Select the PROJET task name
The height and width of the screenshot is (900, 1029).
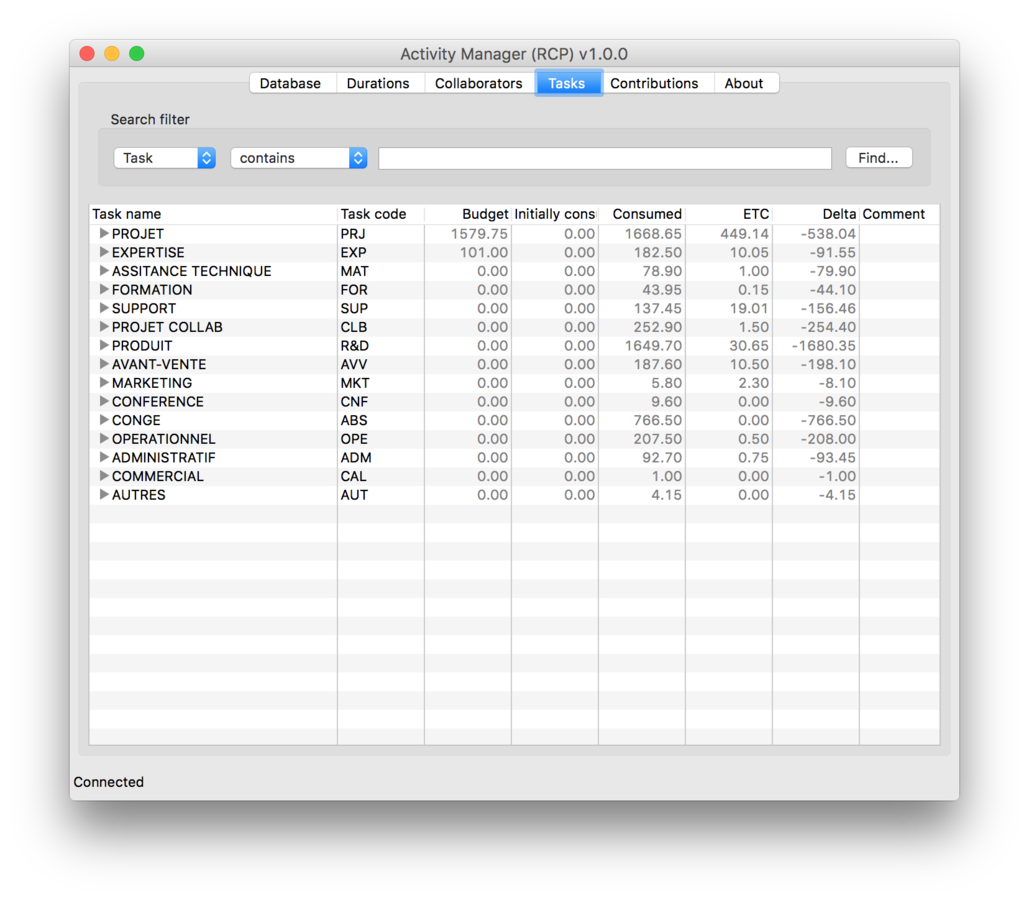[138, 234]
